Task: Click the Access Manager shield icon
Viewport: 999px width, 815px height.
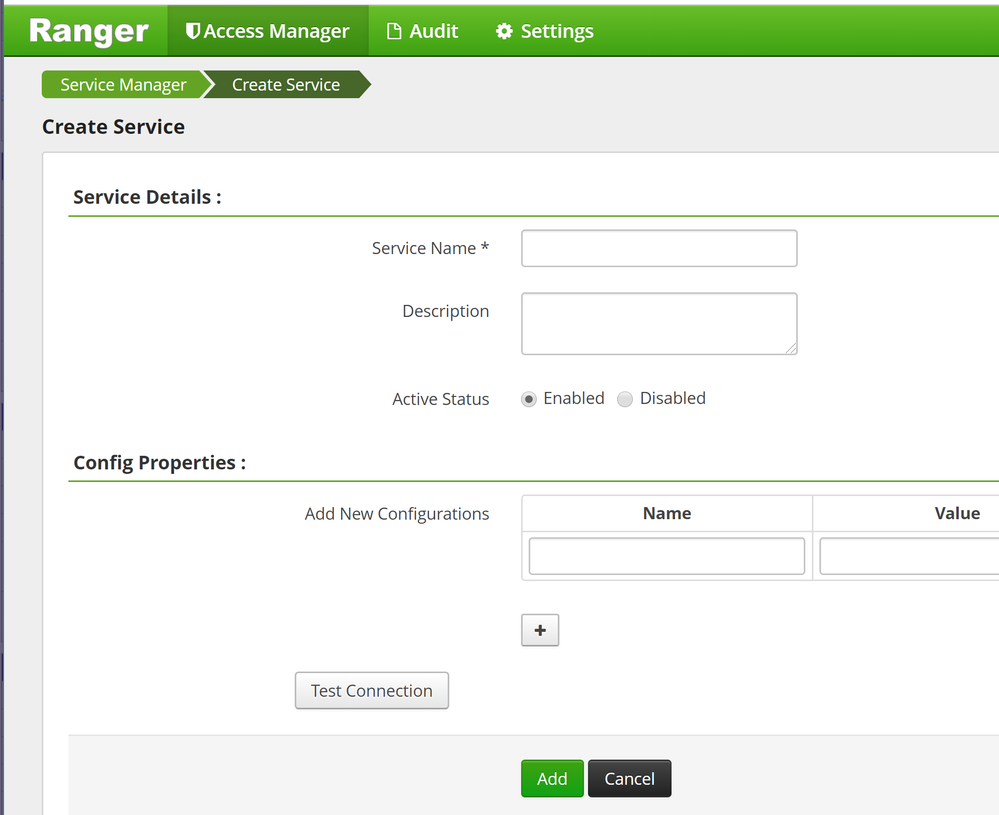Action: point(192,31)
